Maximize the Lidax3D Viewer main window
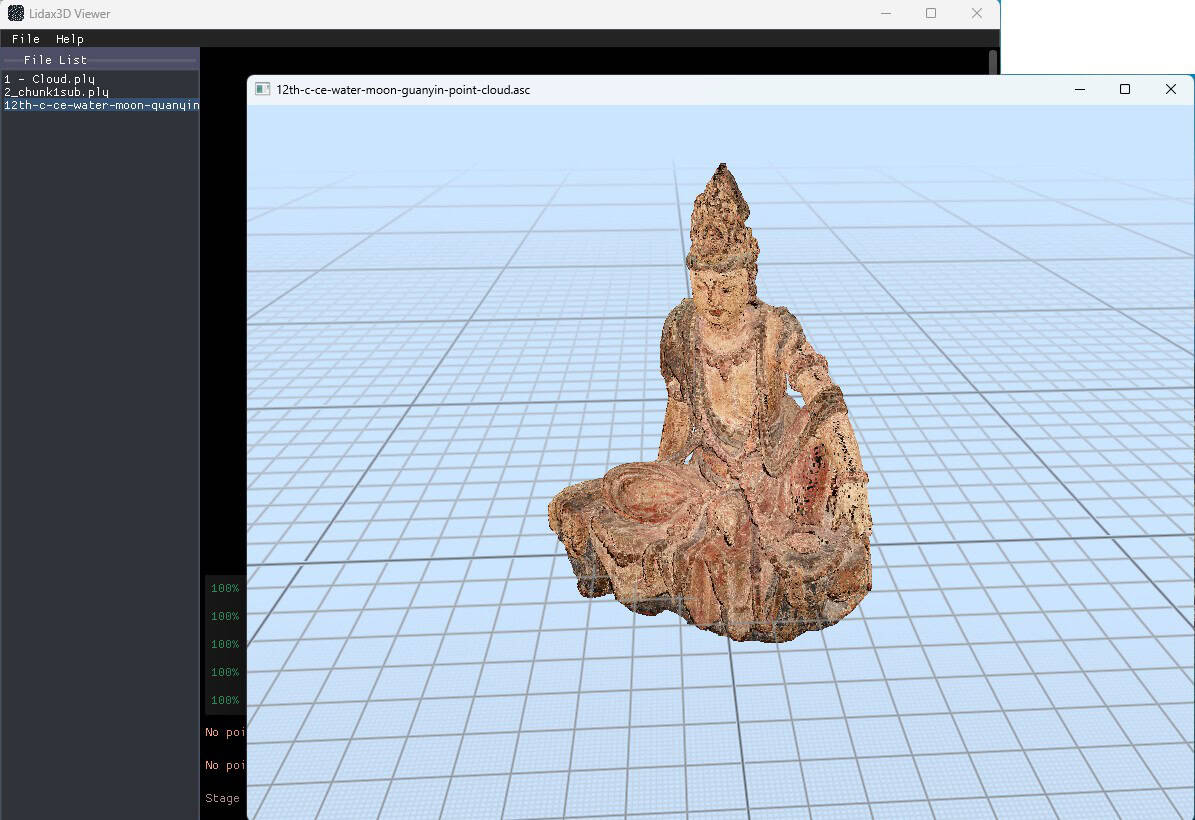Viewport: 1195px width, 820px height. (931, 14)
